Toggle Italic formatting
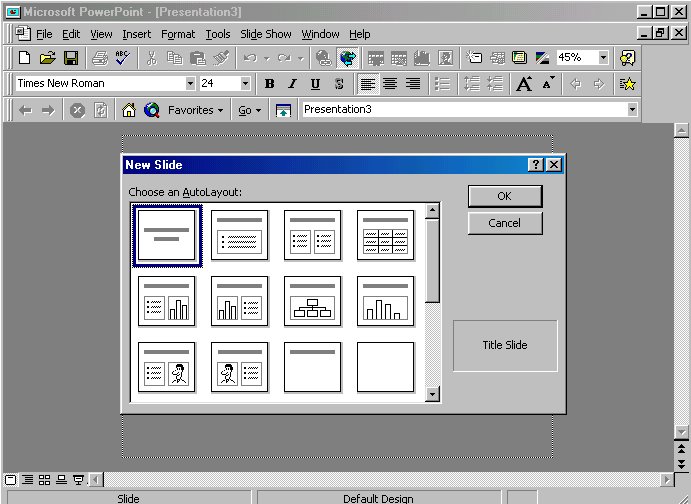Screen dimensions: 691x504 click(x=292, y=84)
